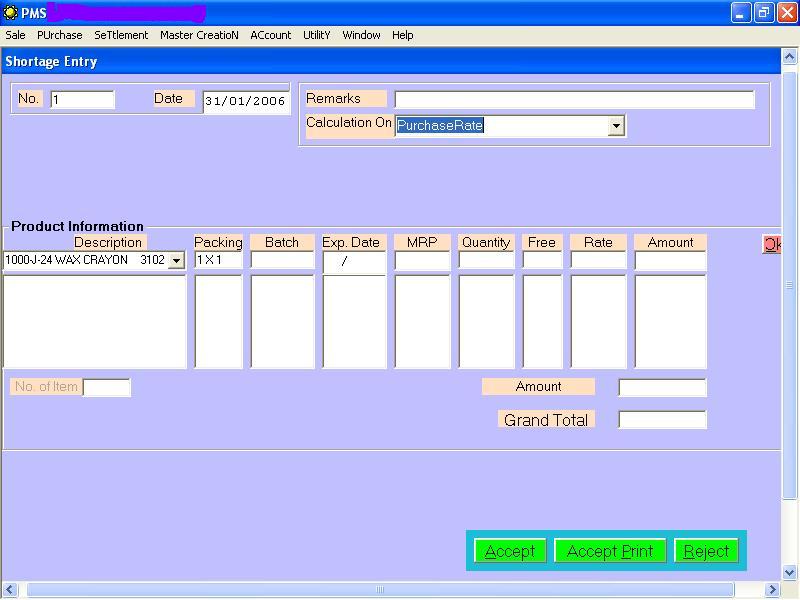Restore down the PMS window
Image resolution: width=800 pixels, height=600 pixels.
[764, 13]
